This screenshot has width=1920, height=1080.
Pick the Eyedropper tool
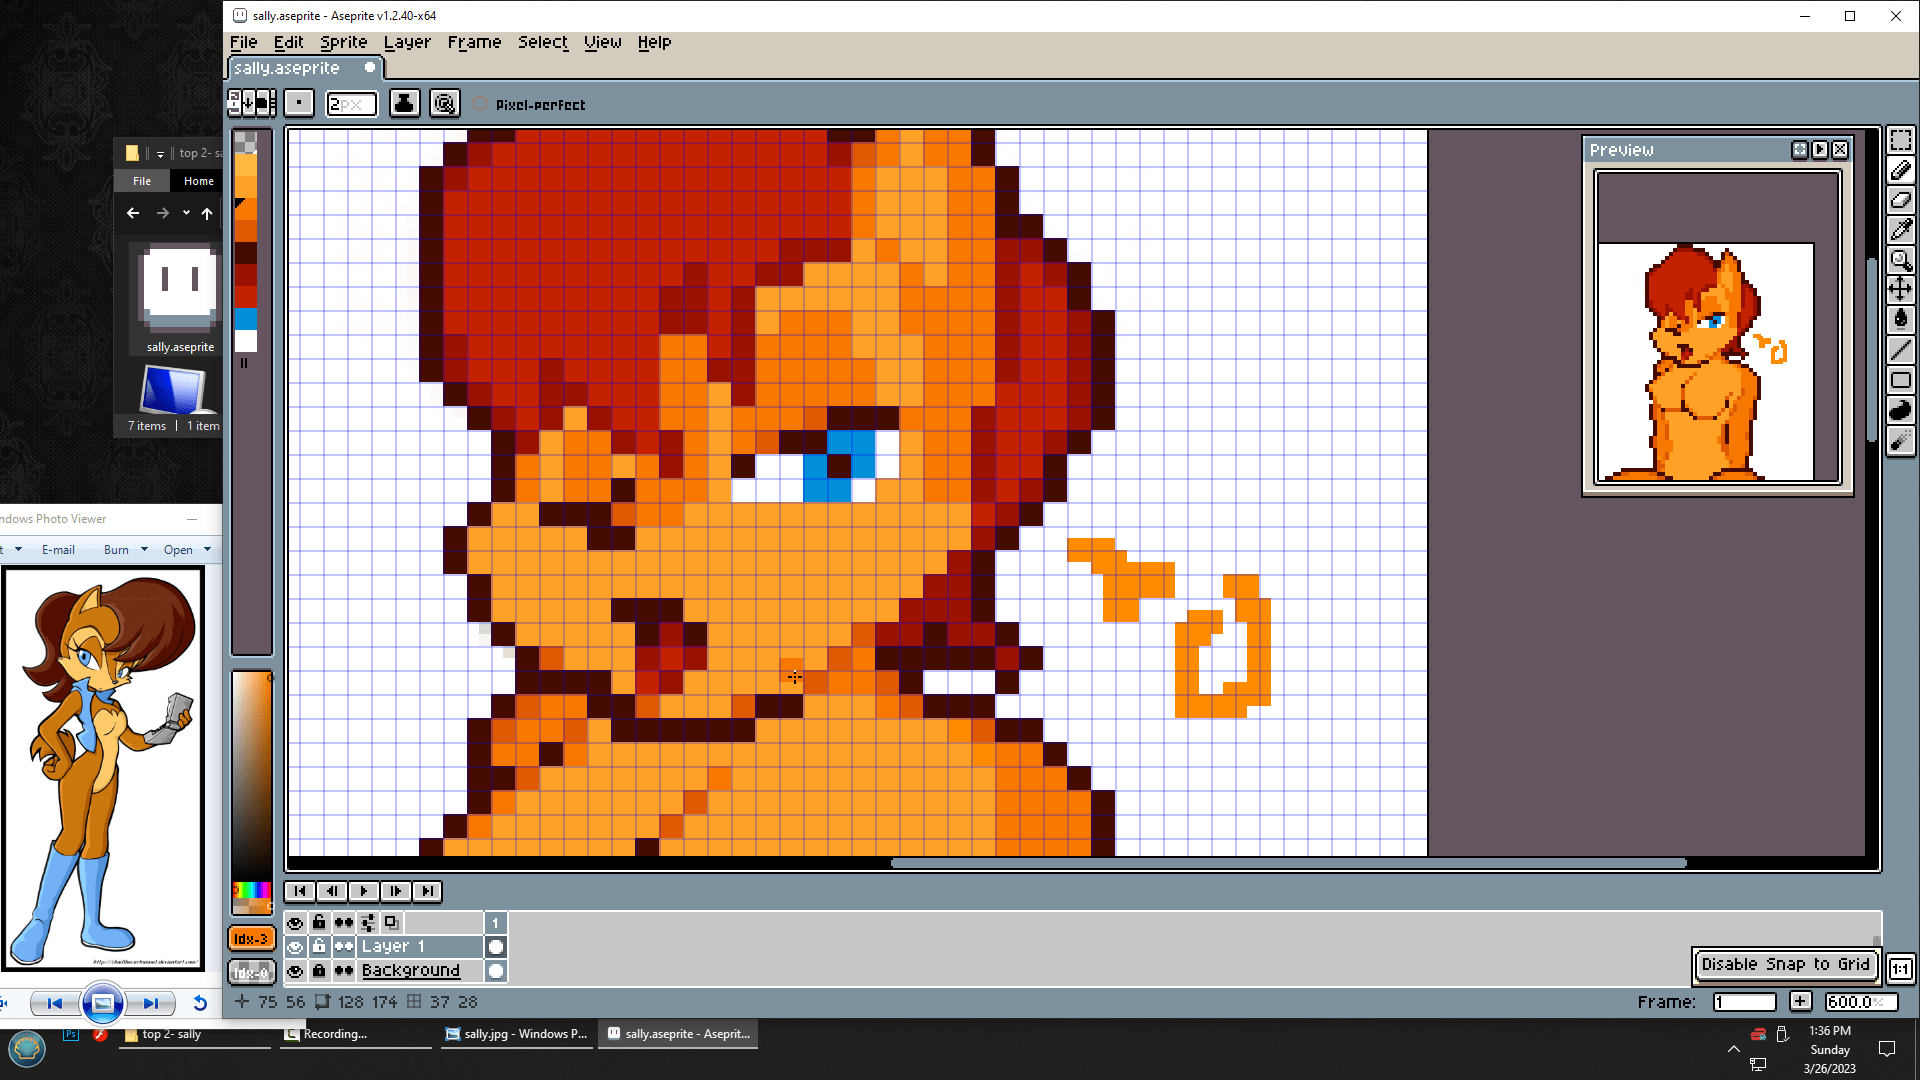pos(1900,230)
